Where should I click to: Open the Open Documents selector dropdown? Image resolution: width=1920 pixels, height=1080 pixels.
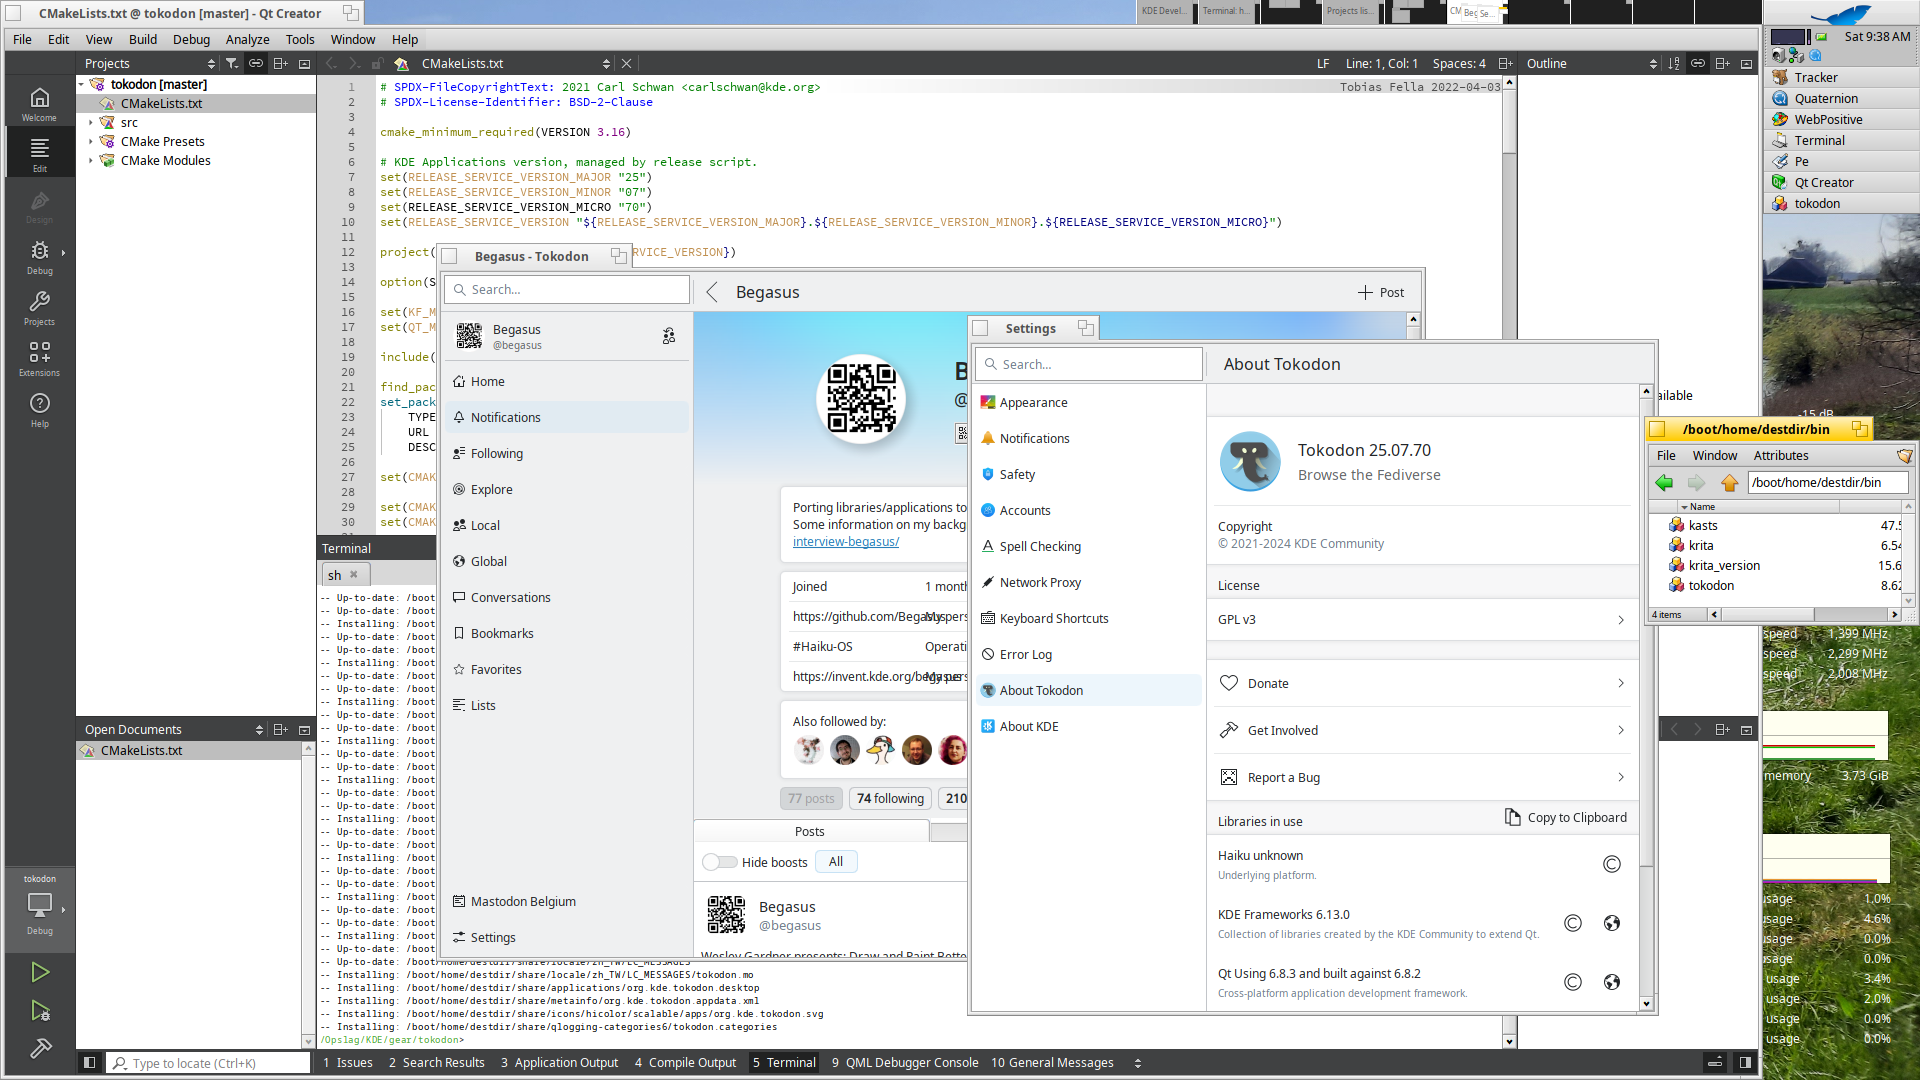pos(174,729)
